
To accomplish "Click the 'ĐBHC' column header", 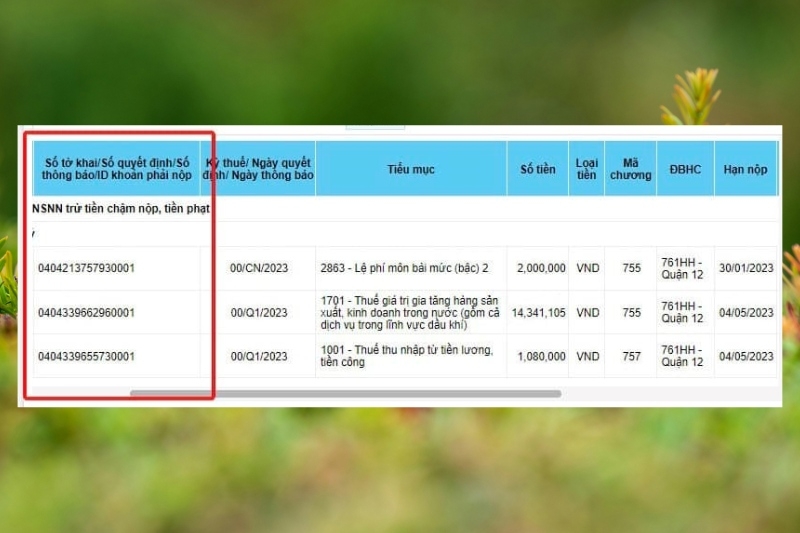I will pos(685,169).
